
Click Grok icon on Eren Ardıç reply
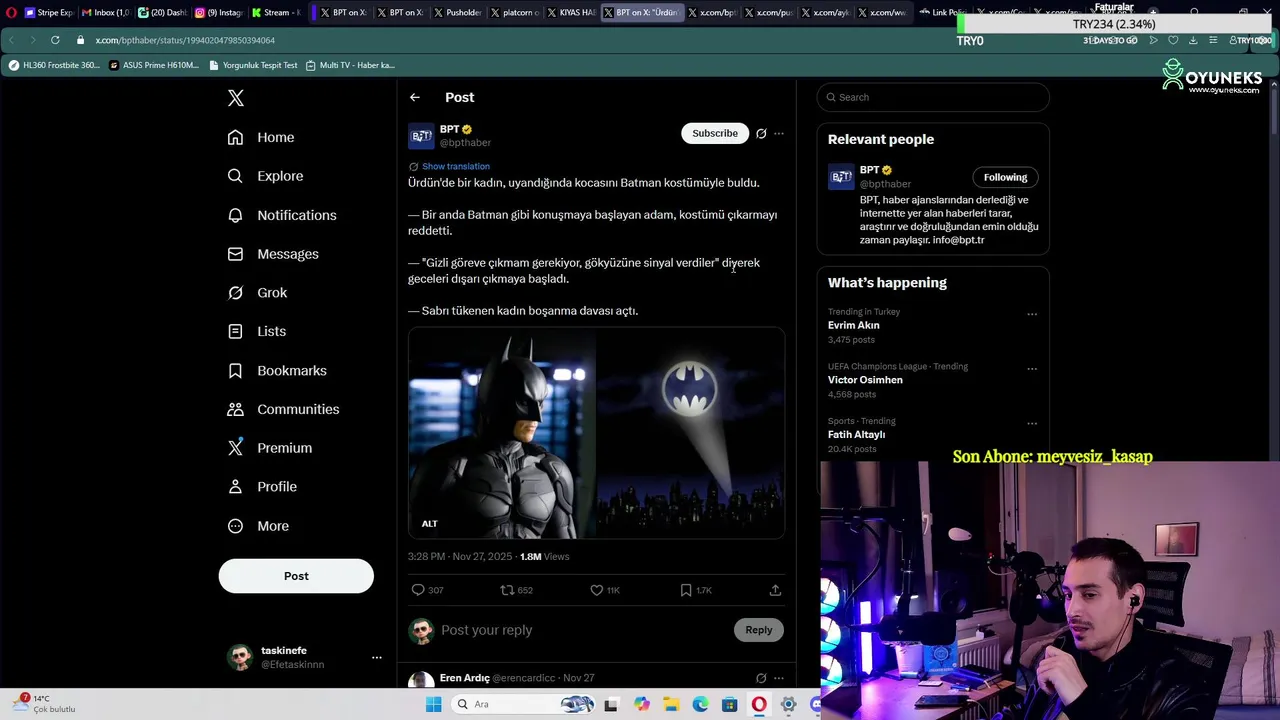tap(761, 678)
